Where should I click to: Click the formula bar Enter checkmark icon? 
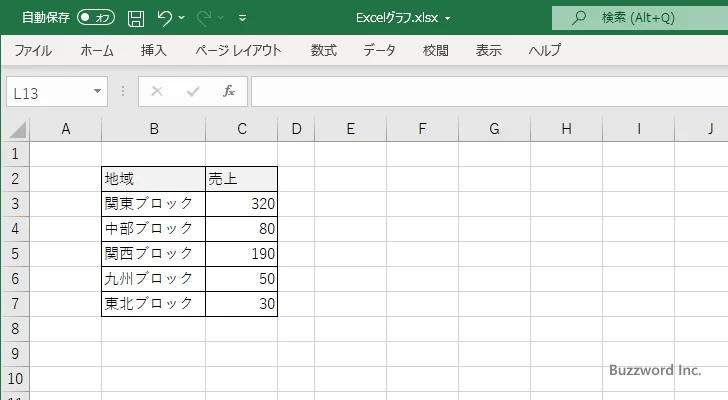[193, 91]
